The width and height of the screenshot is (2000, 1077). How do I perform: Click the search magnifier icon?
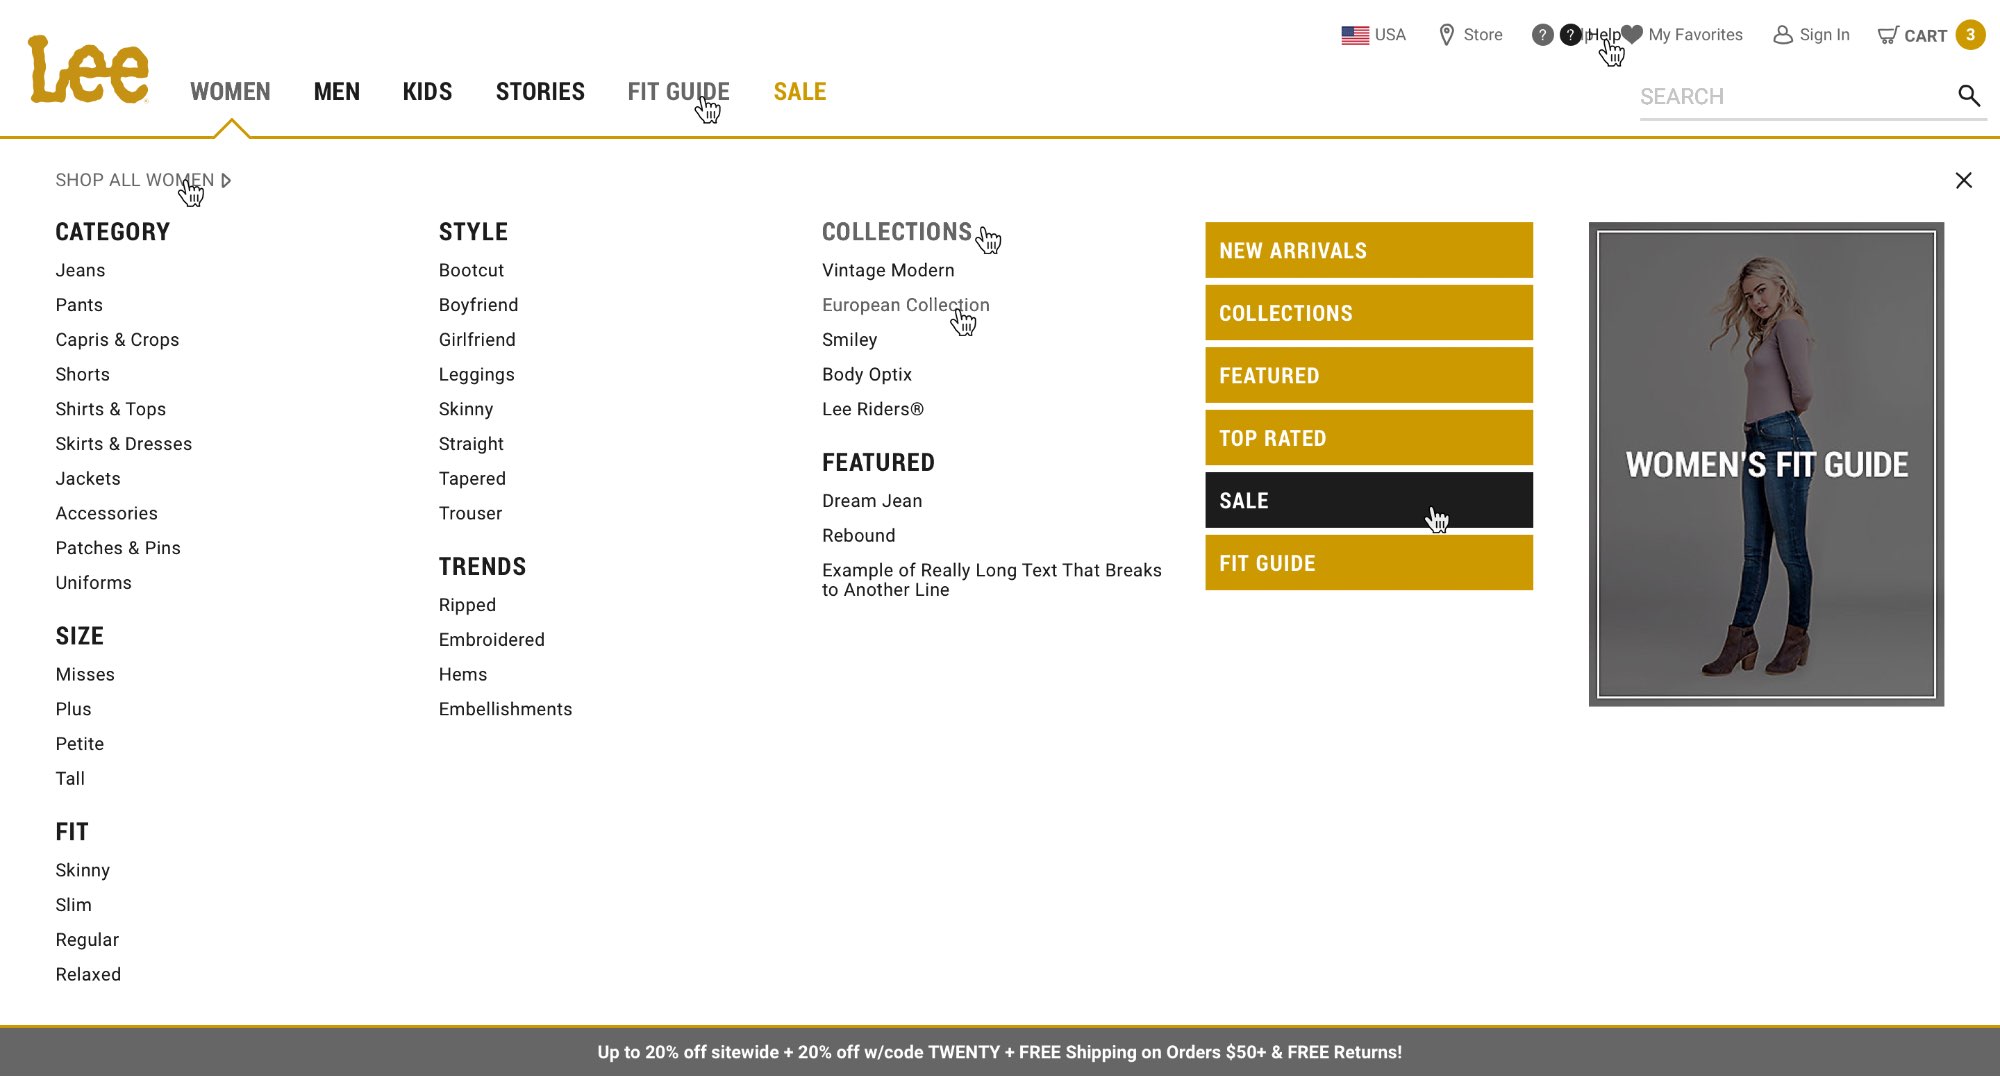pyautogui.click(x=1968, y=96)
